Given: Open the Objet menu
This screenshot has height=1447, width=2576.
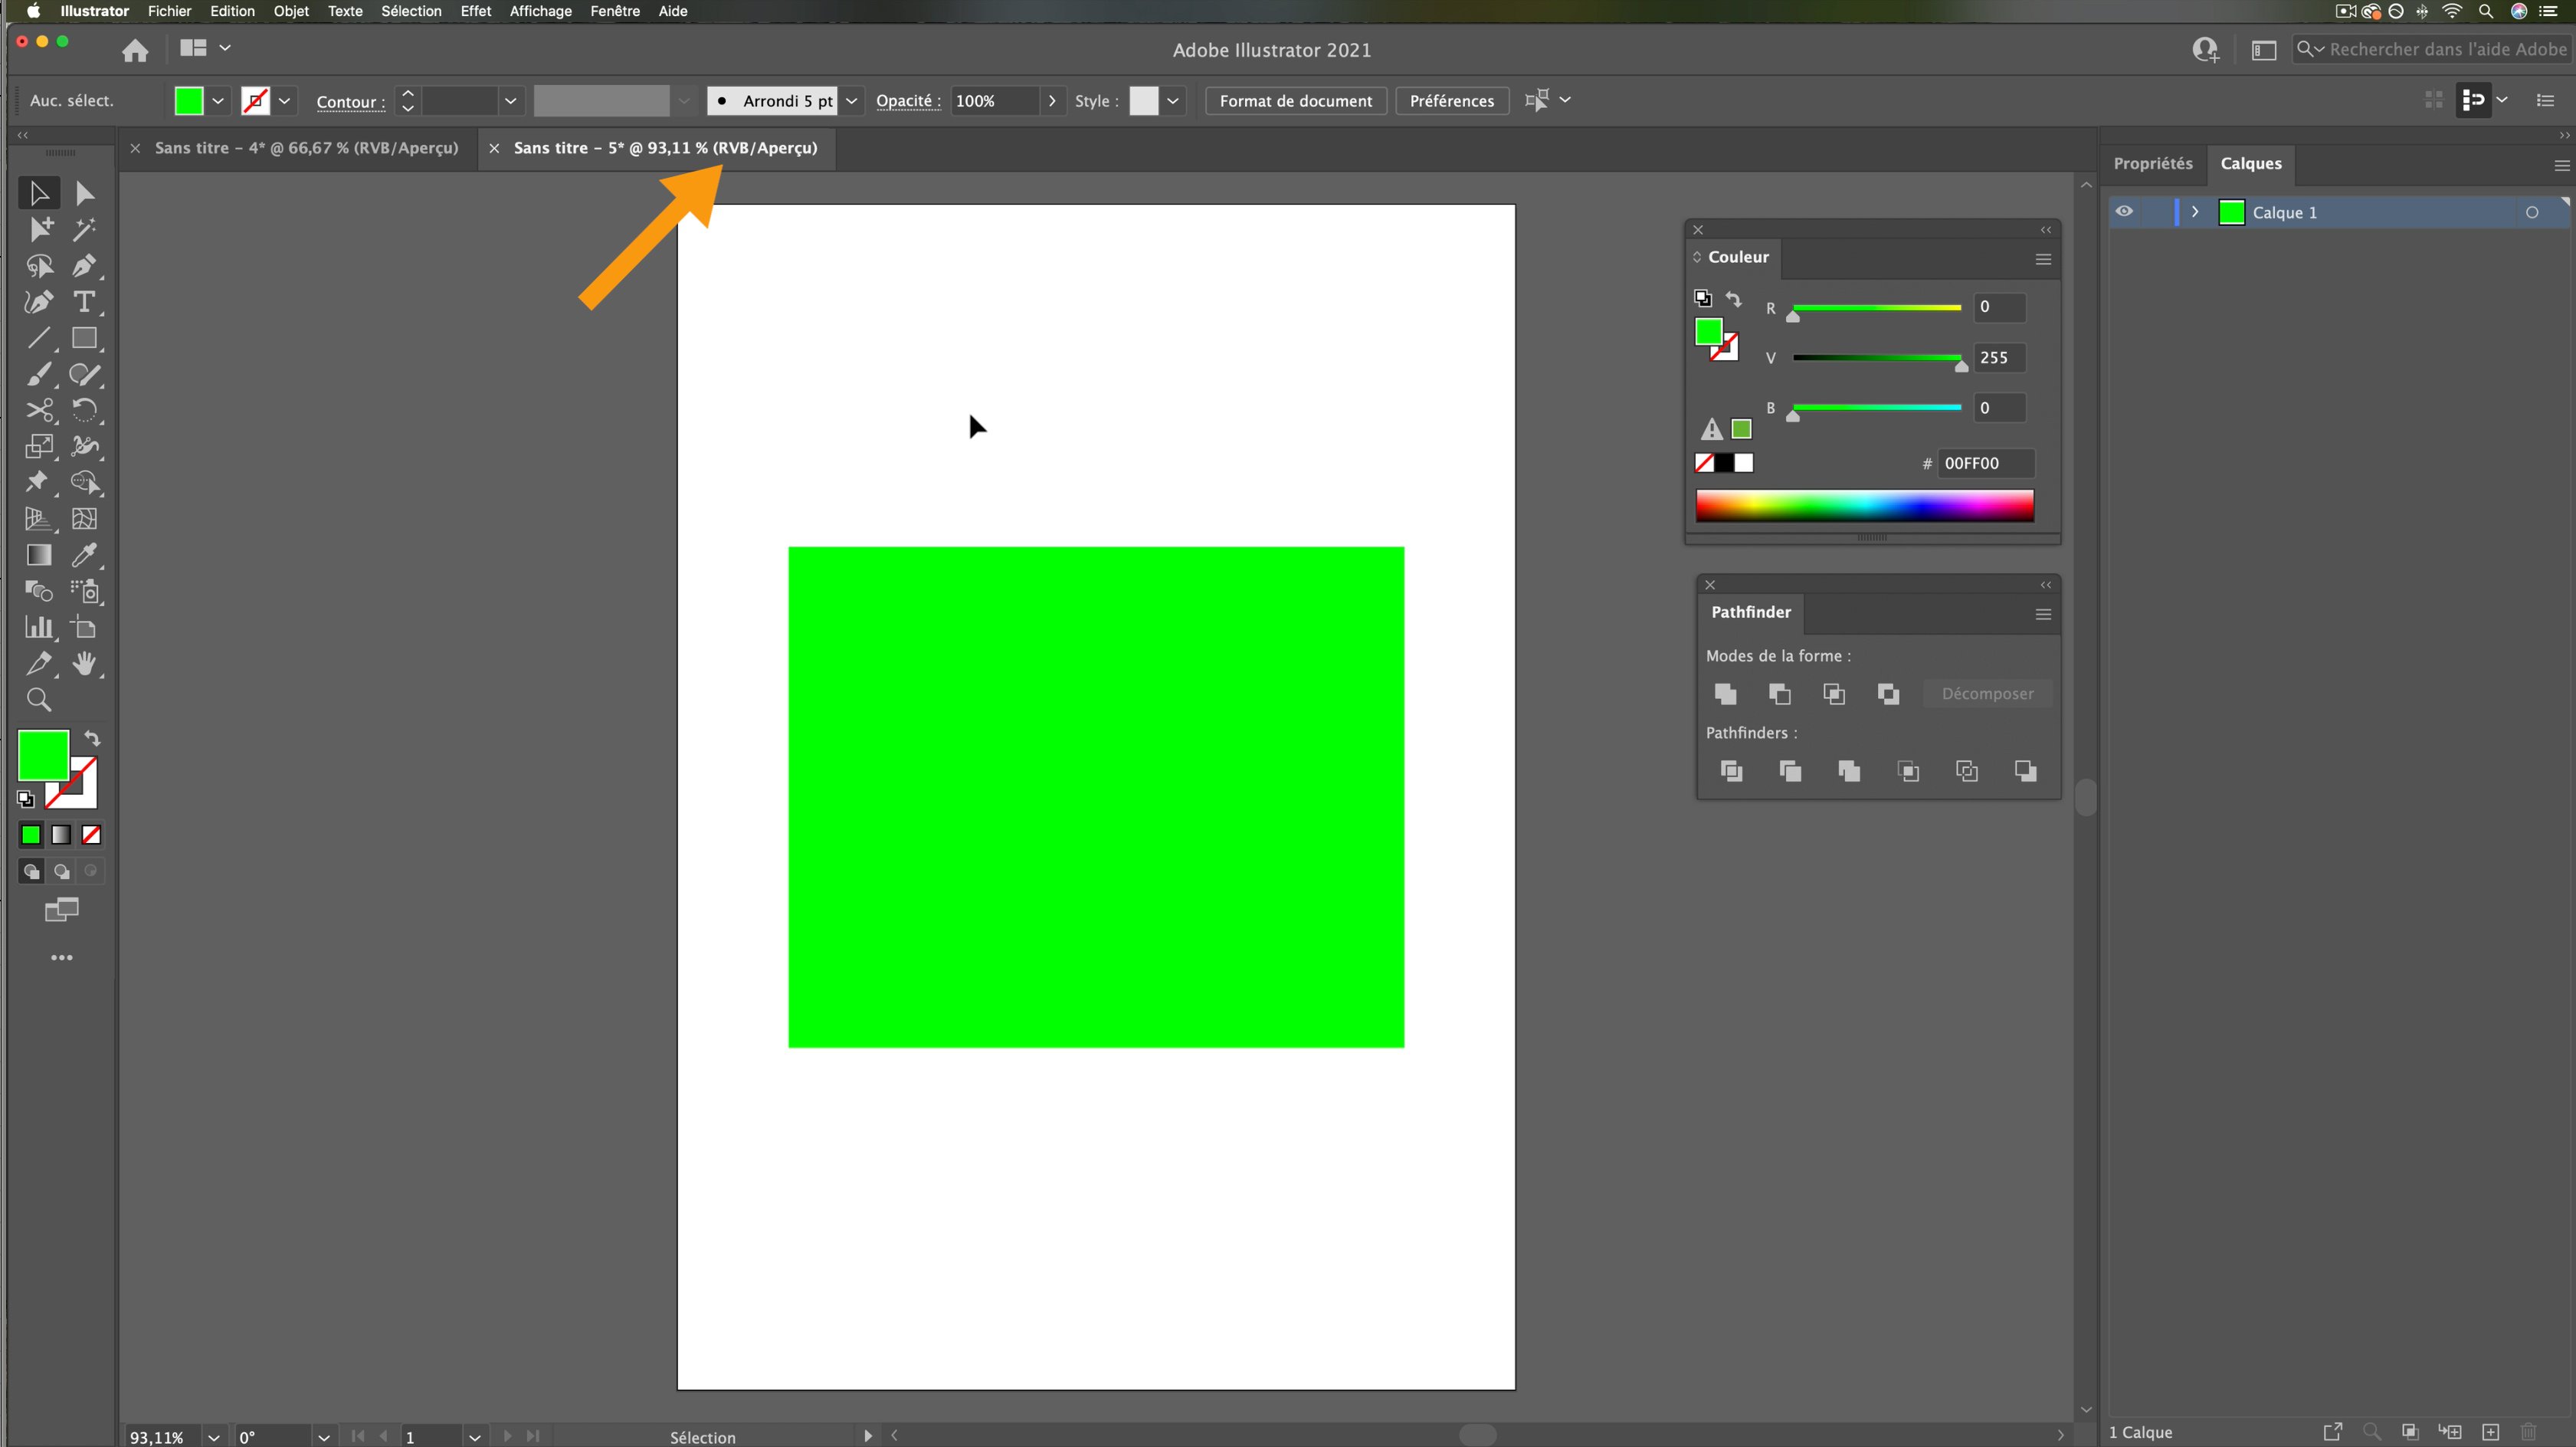Looking at the screenshot, I should (291, 11).
